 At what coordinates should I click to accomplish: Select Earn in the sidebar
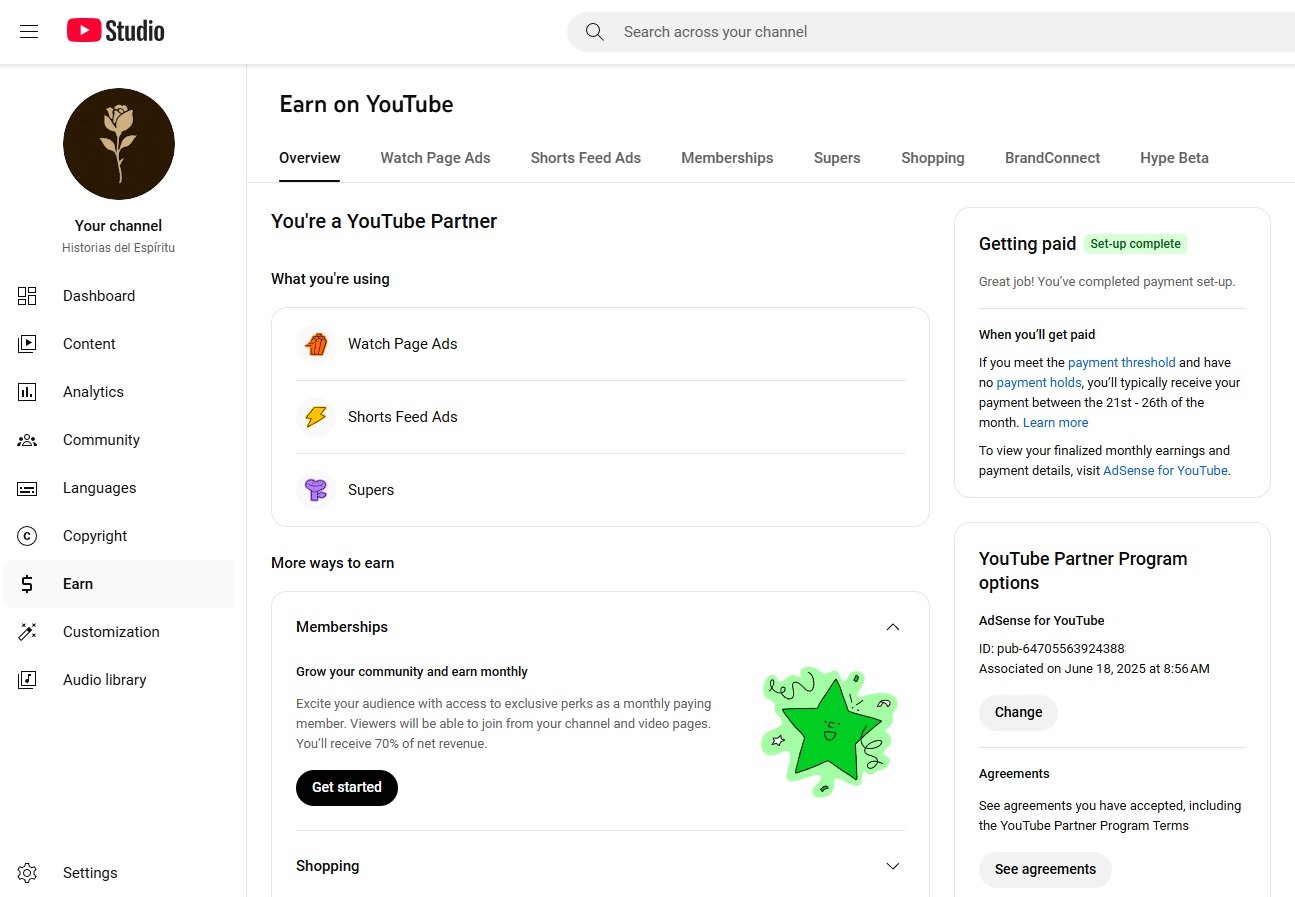click(118, 584)
